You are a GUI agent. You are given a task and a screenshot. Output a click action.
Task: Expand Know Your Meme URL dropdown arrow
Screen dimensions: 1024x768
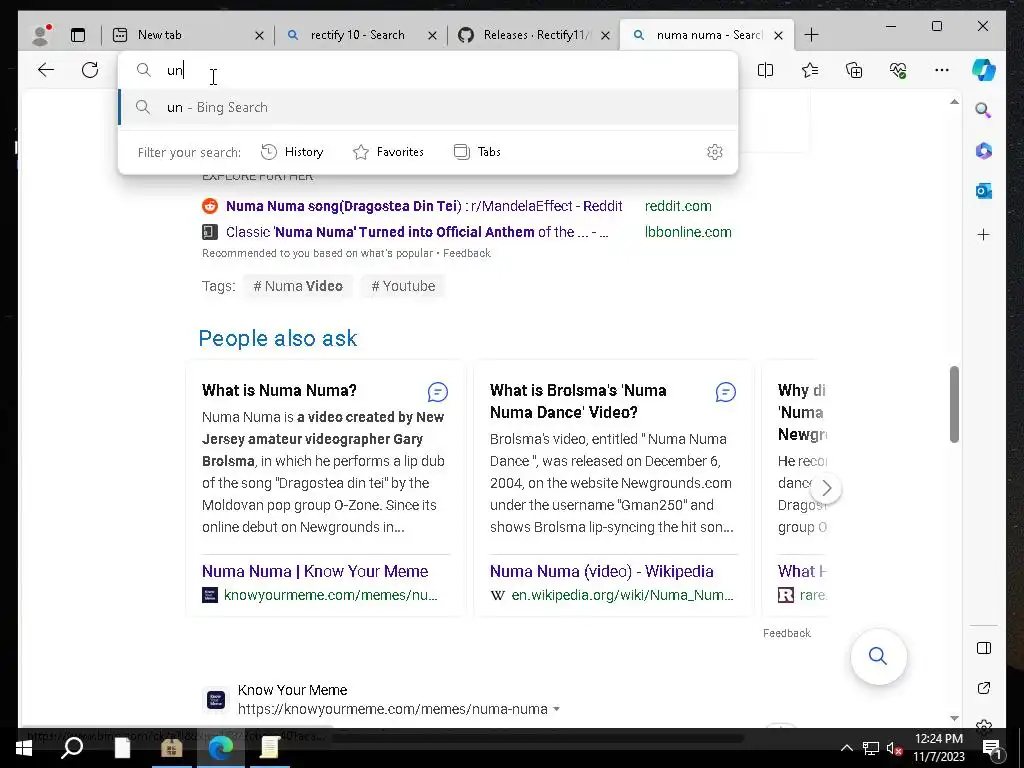tap(556, 709)
